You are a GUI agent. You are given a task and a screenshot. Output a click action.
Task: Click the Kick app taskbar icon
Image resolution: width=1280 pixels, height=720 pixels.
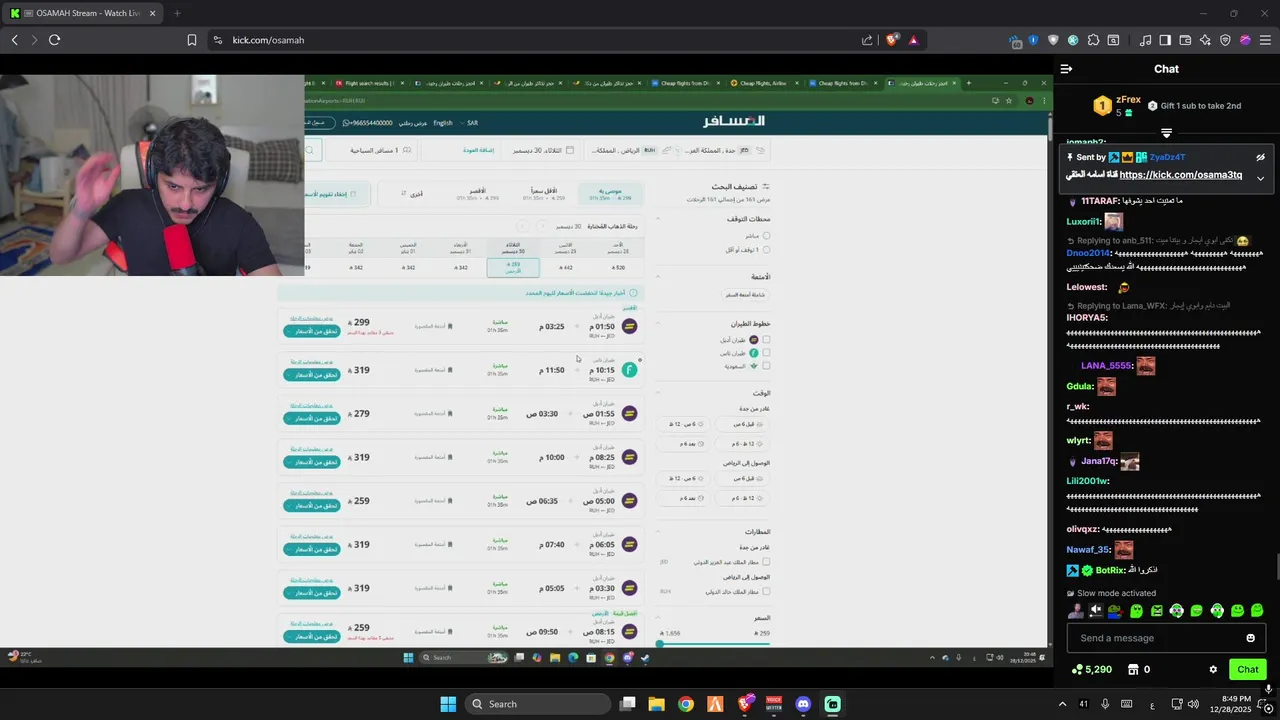(x=832, y=704)
